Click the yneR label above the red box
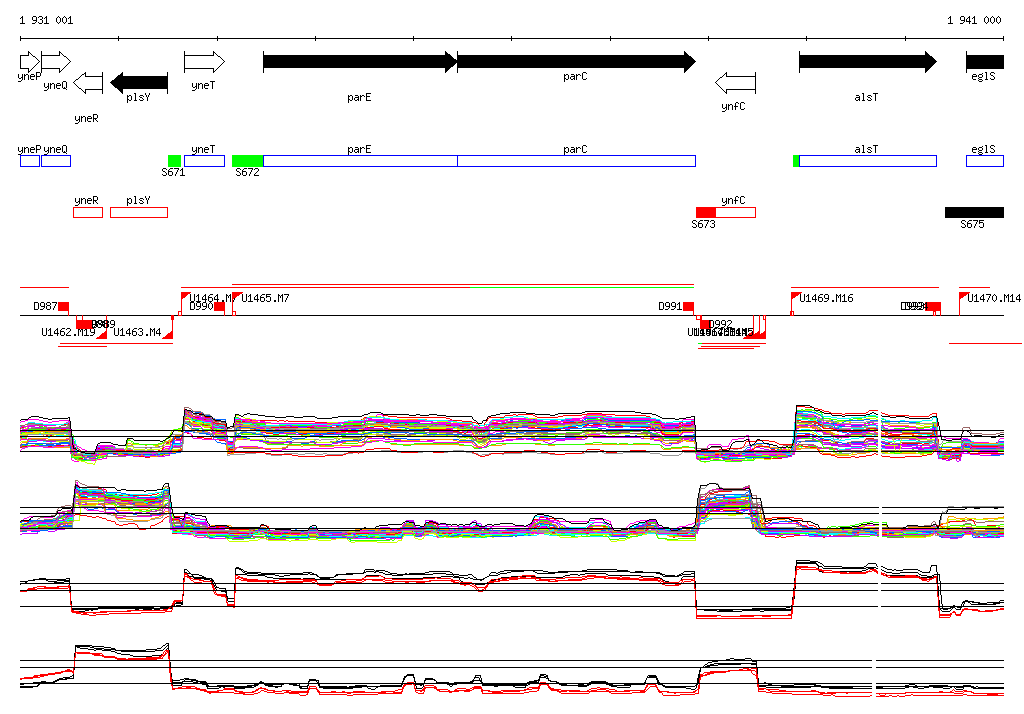This screenshot has height=714, width=1024. pyautogui.click(x=86, y=201)
